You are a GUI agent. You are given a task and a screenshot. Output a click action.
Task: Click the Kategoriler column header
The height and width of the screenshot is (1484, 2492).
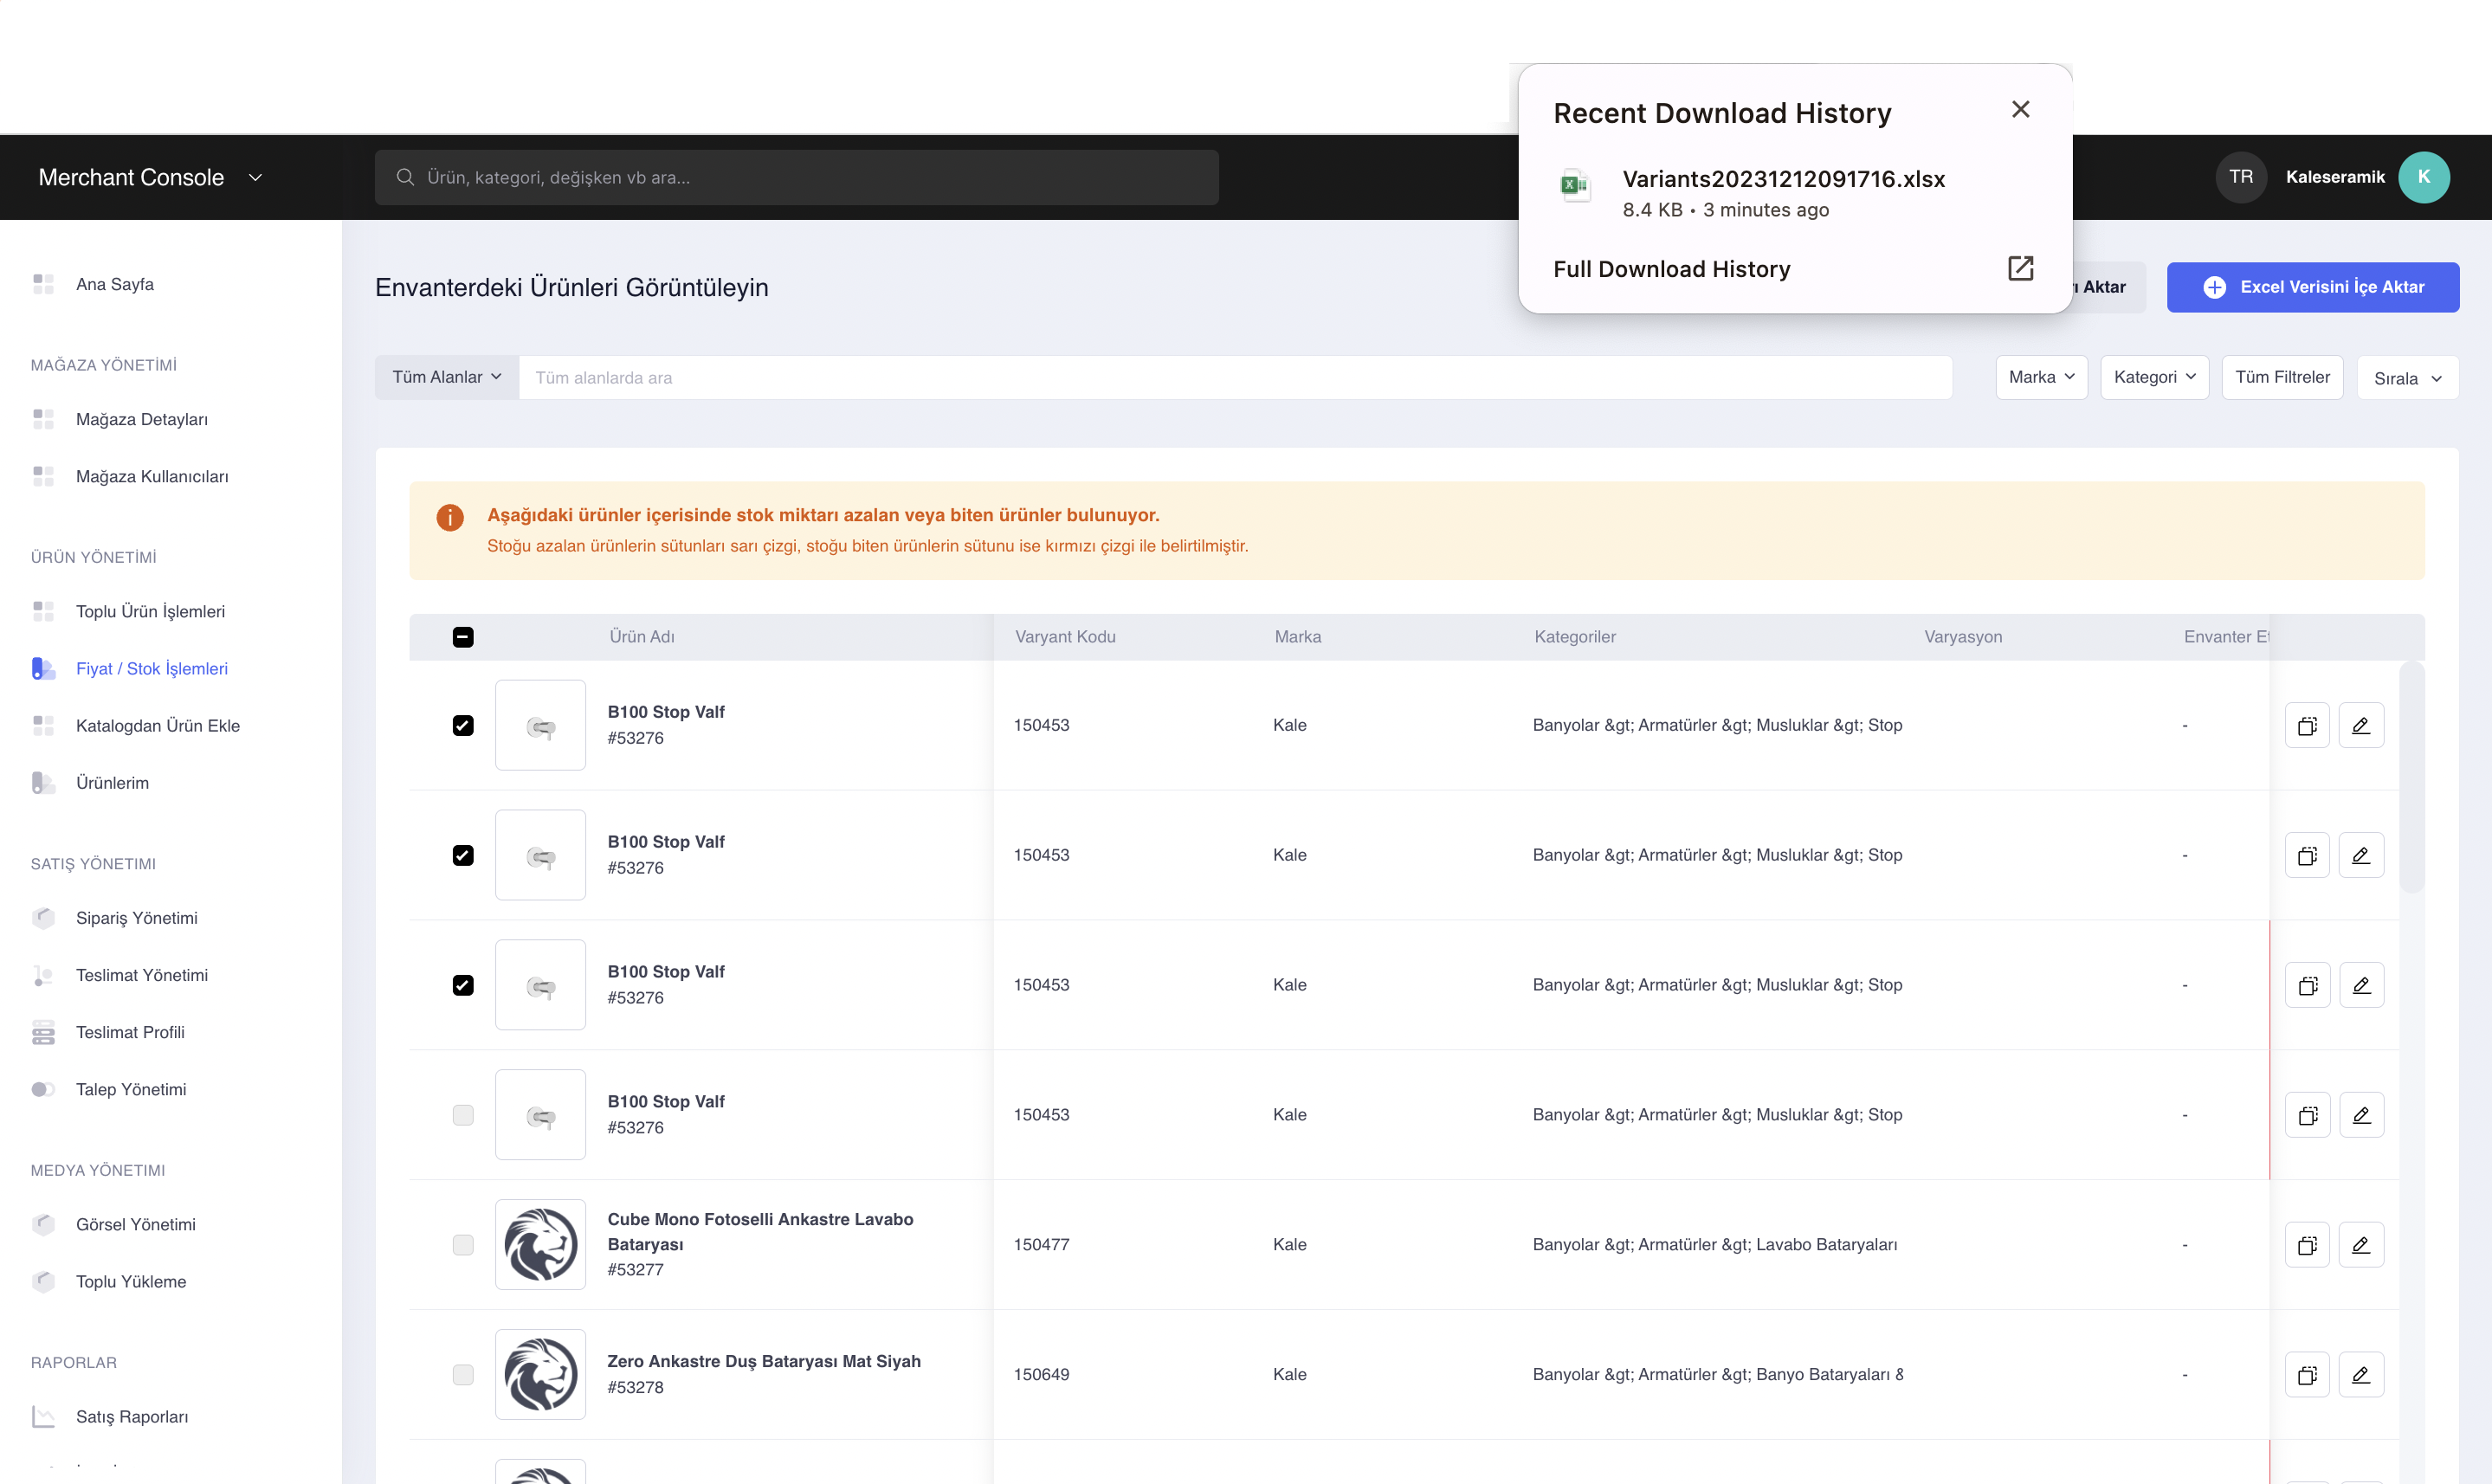[x=1575, y=637]
